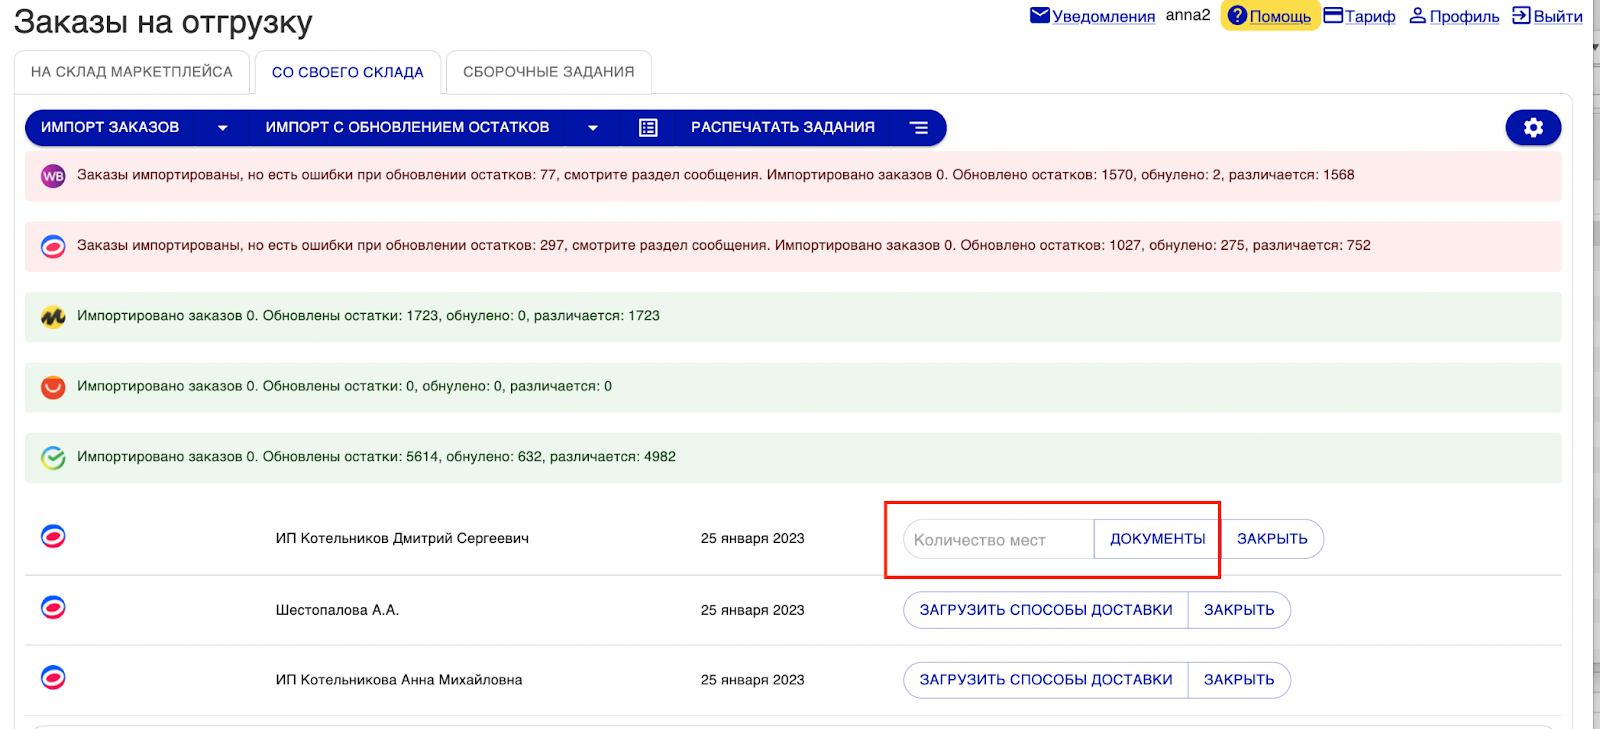Click Ozon icon in Шестопалова А.А. row
The height and width of the screenshot is (729, 1600).
coord(53,607)
